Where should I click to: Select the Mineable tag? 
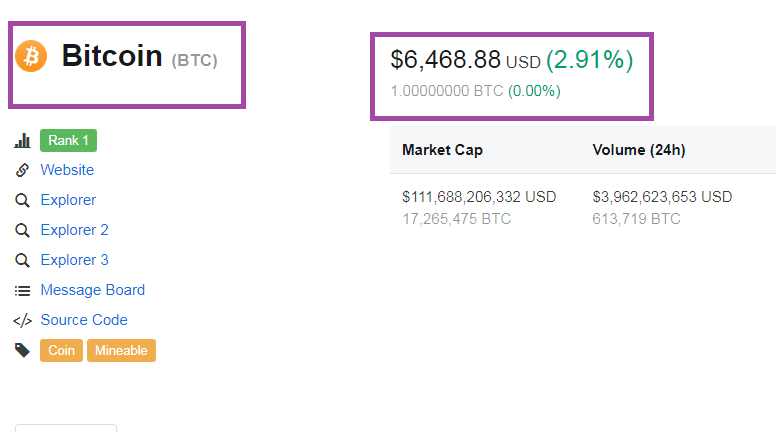coord(121,351)
